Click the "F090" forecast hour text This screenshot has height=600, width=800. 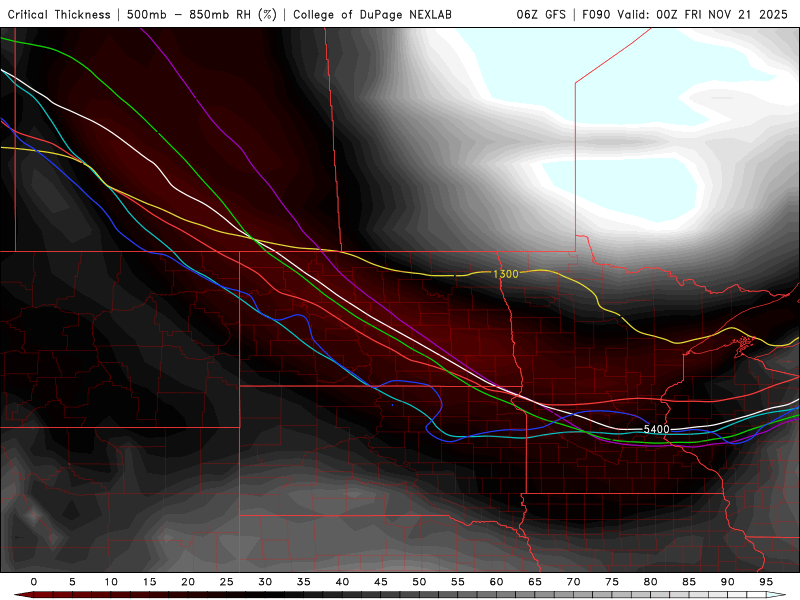pyautogui.click(x=596, y=14)
